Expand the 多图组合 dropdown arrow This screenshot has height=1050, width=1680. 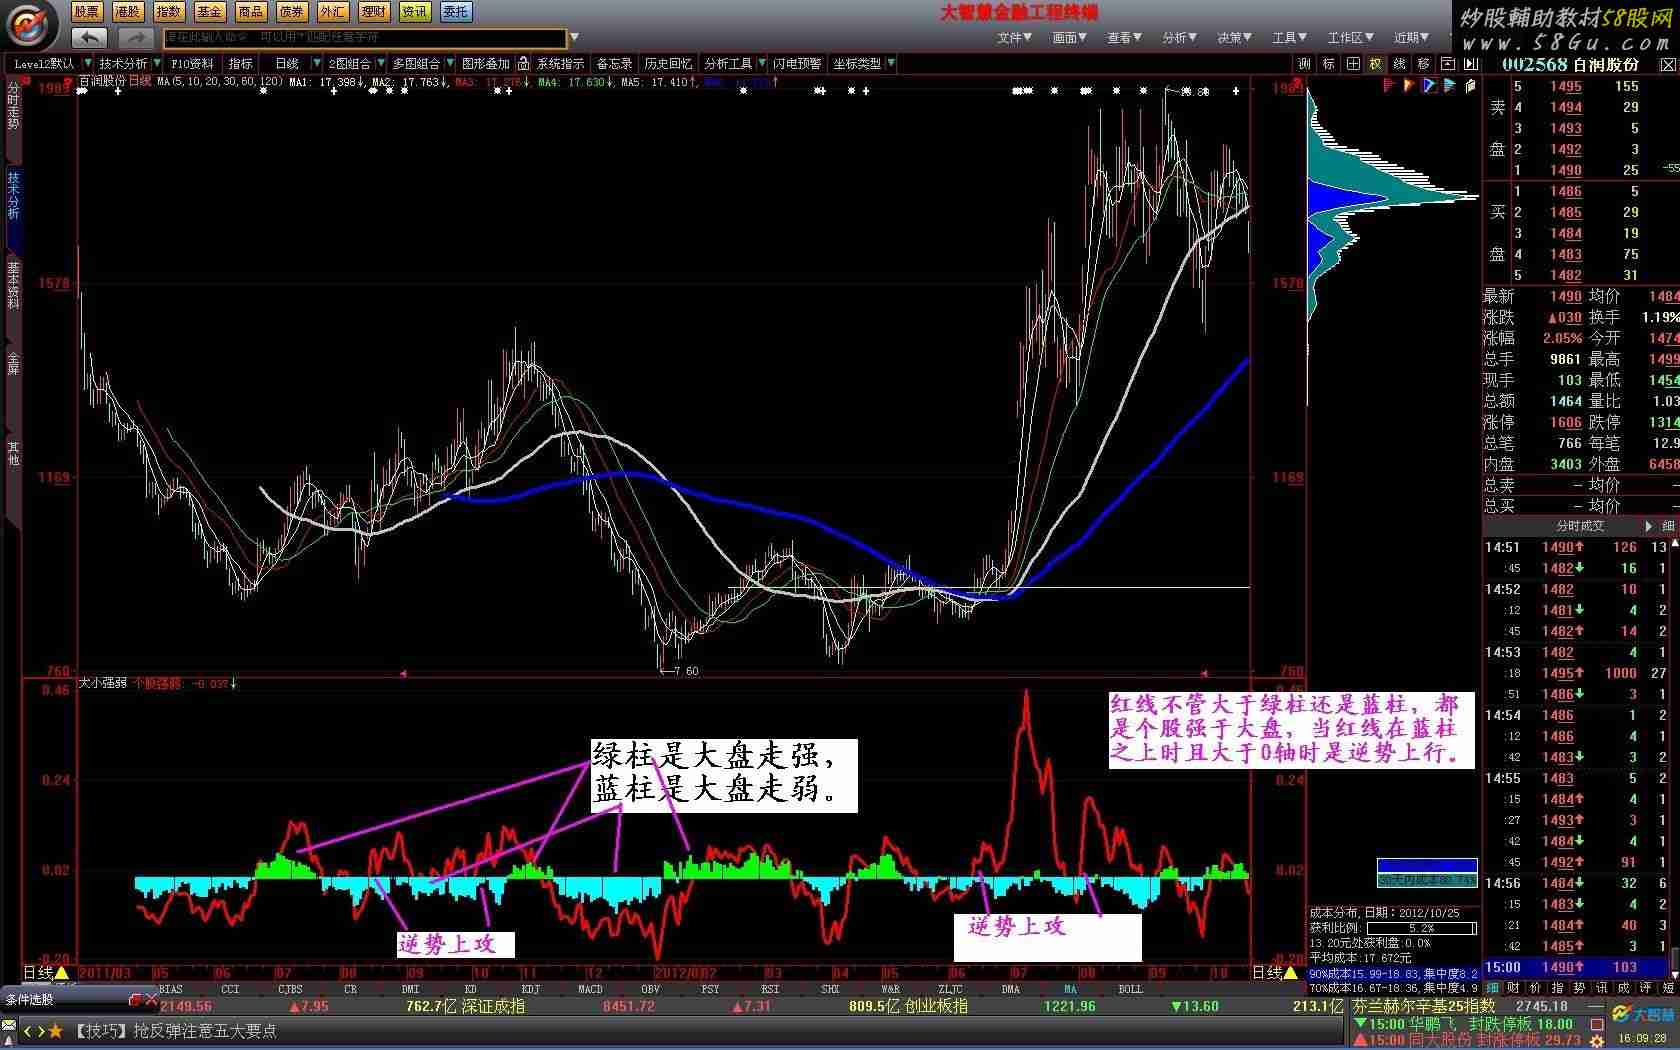(x=451, y=63)
